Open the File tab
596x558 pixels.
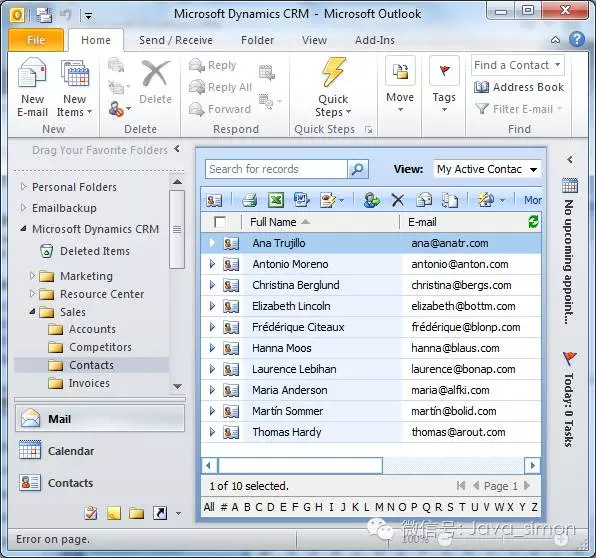pyautogui.click(x=36, y=40)
